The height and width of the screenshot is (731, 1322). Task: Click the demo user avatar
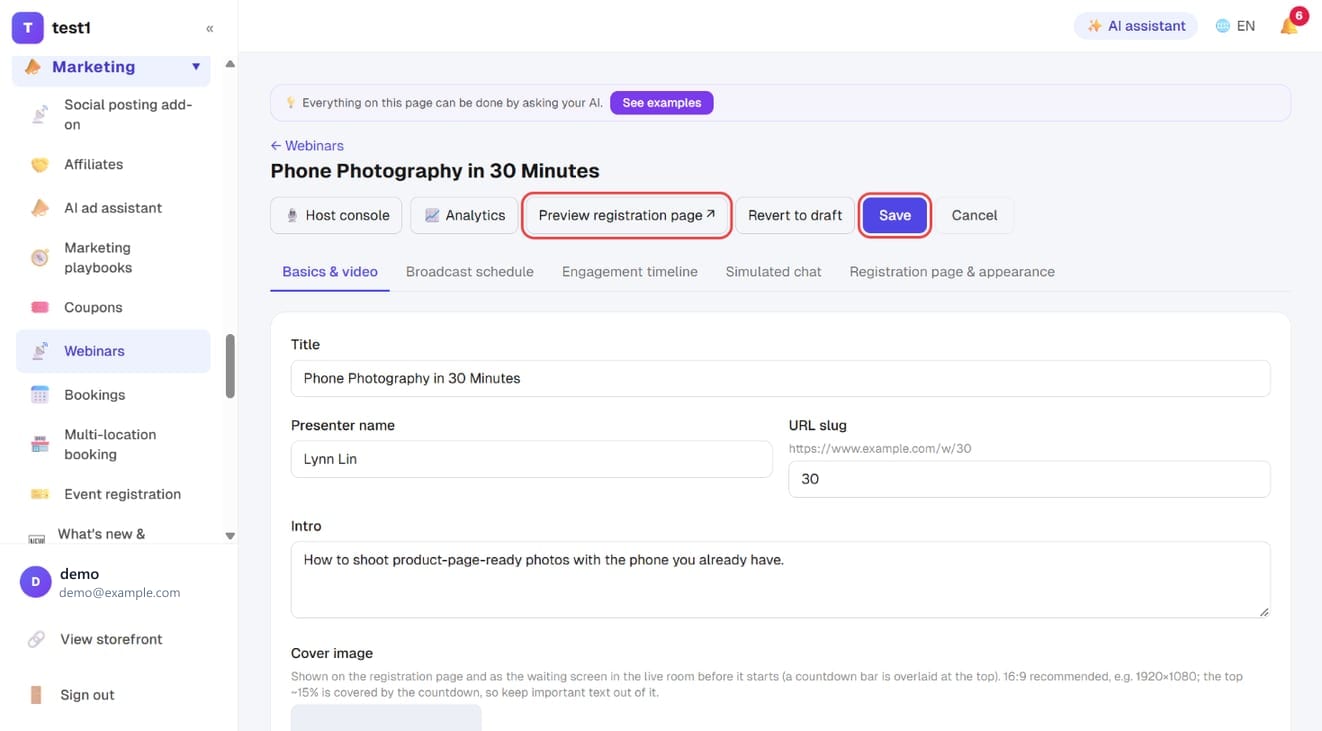(36, 582)
